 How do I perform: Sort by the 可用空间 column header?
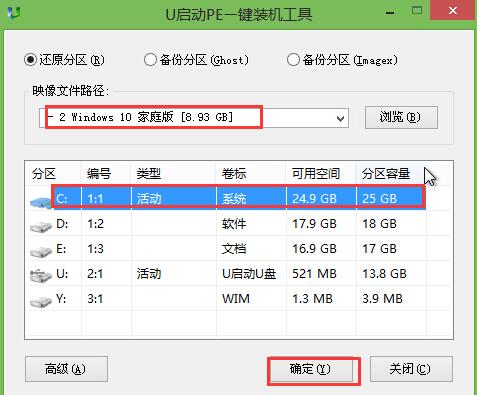pyautogui.click(x=316, y=174)
